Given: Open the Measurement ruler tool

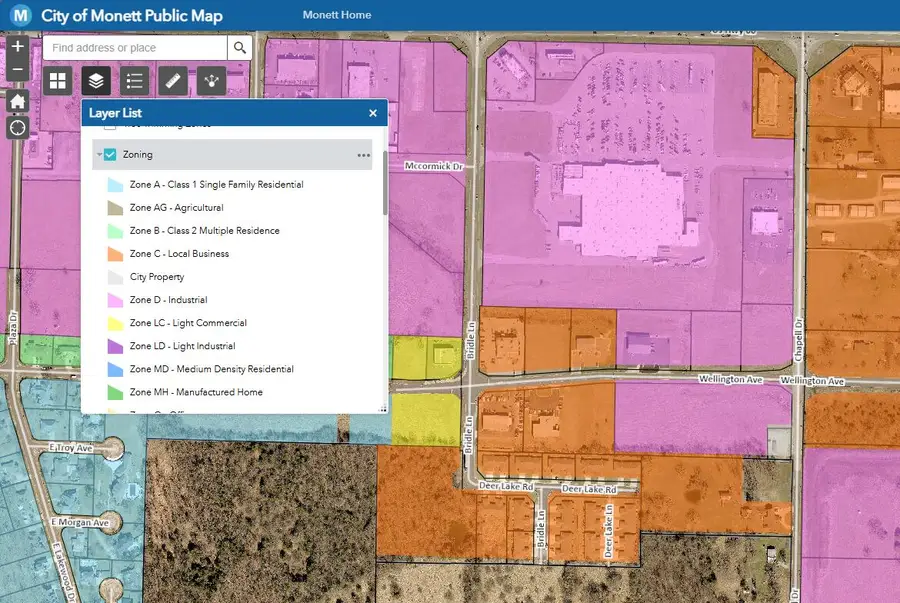Looking at the screenshot, I should 173,81.
